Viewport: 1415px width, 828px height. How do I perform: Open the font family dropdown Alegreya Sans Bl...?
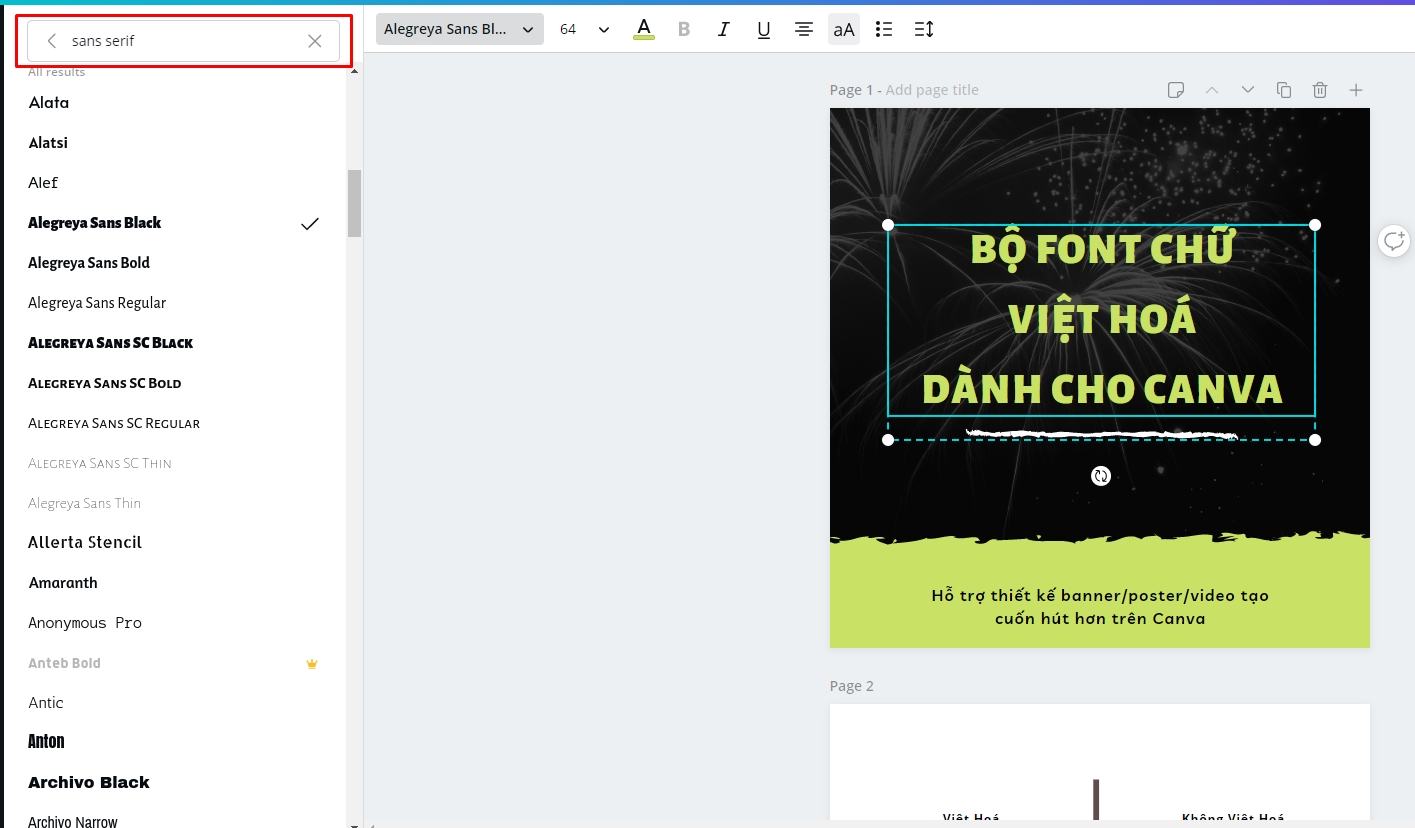click(460, 29)
